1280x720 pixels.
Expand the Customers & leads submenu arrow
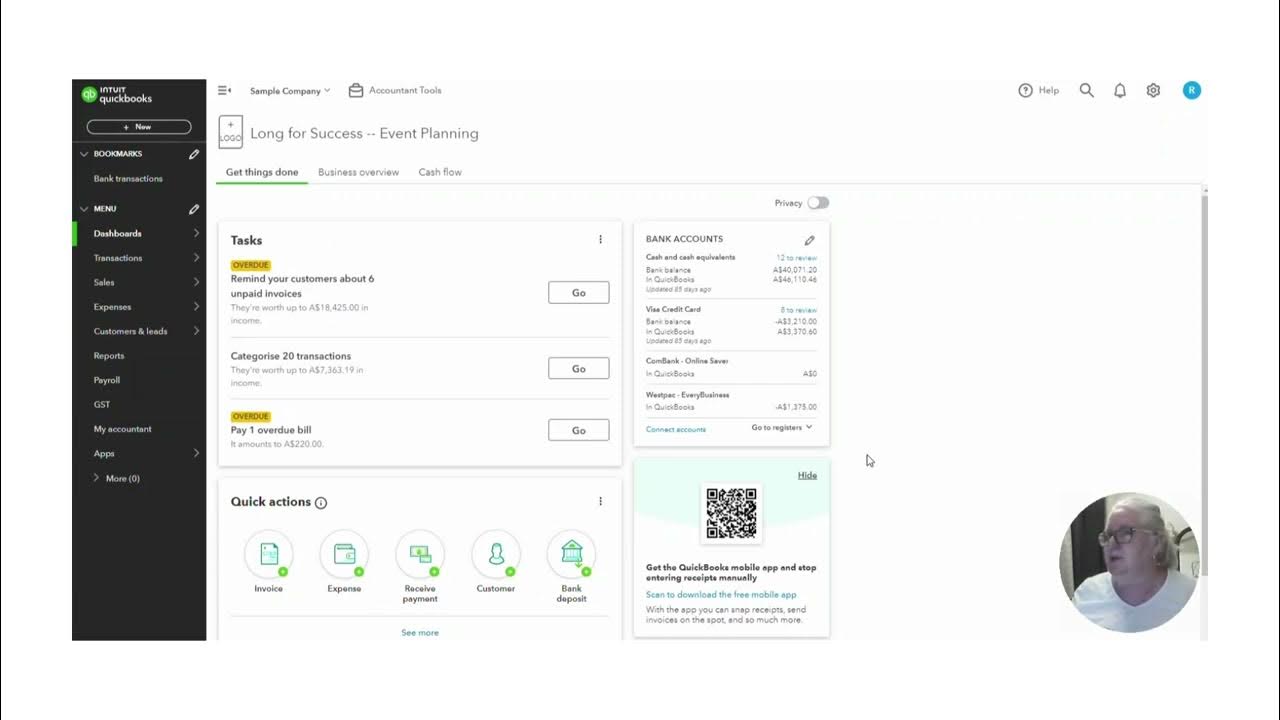click(196, 331)
